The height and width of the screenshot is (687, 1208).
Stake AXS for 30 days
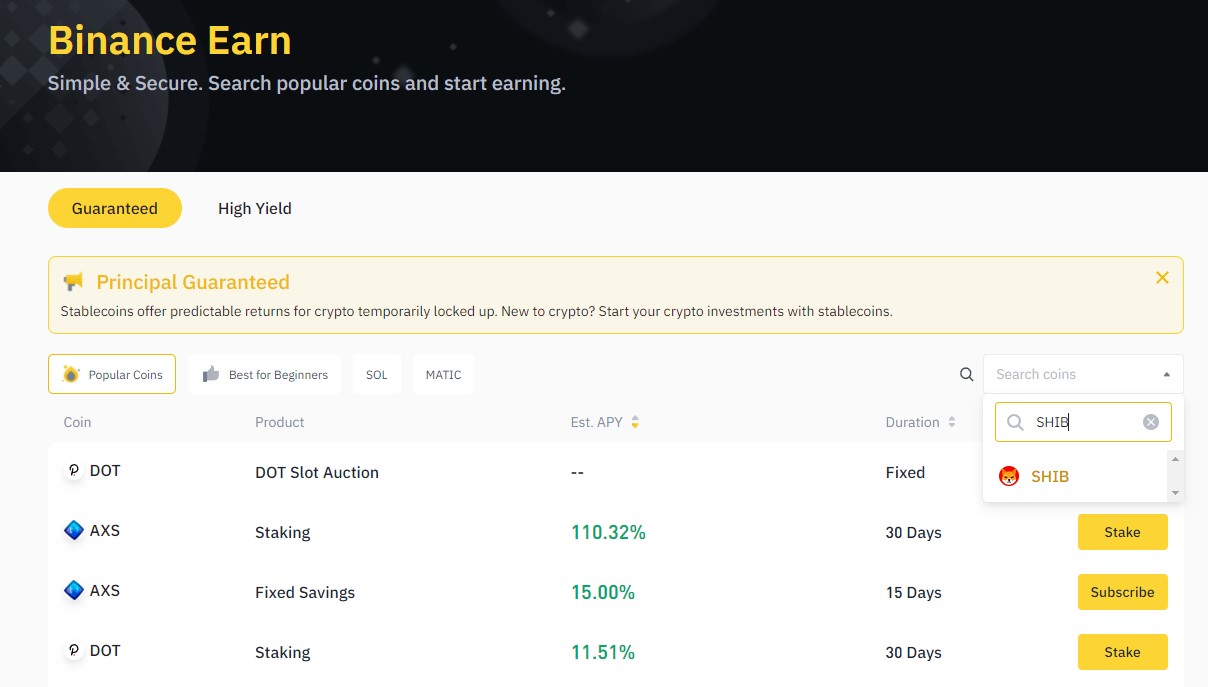(1122, 532)
